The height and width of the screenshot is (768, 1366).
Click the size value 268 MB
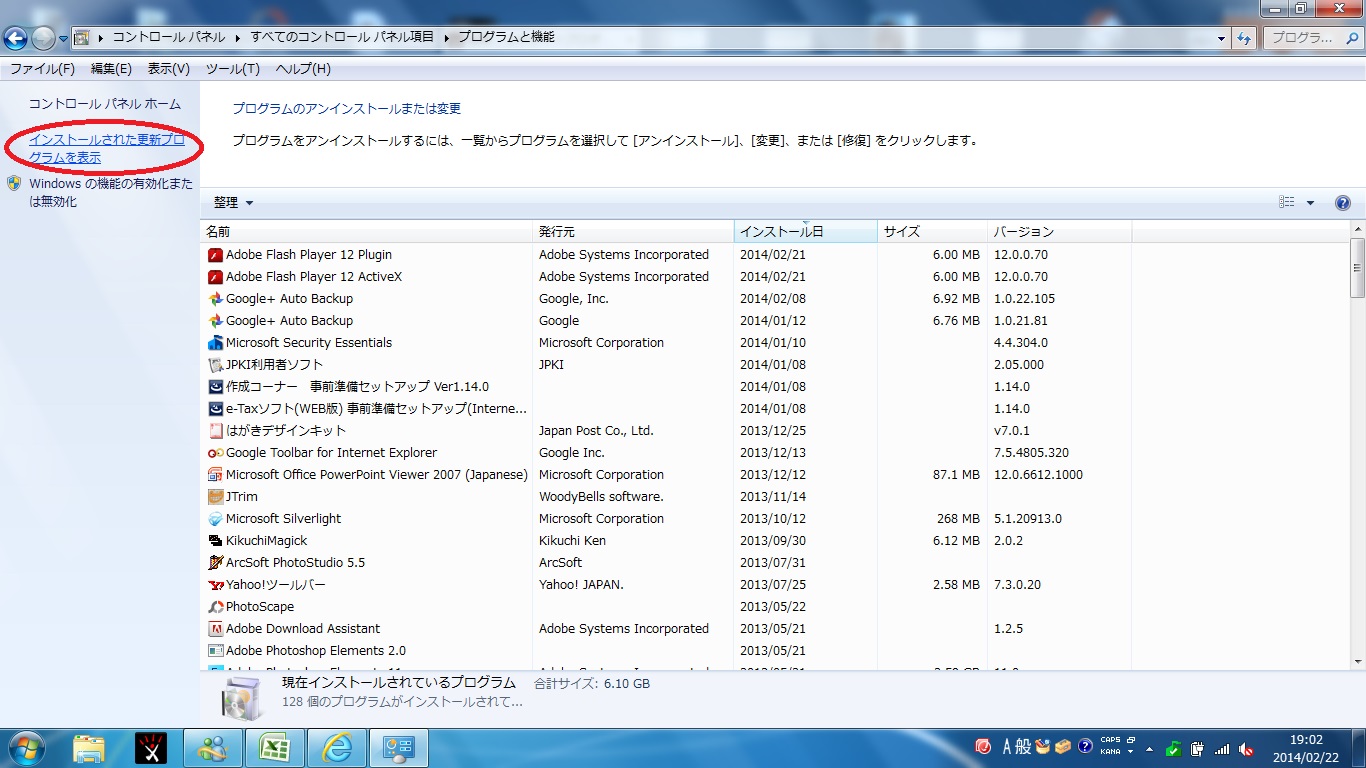[x=959, y=519]
